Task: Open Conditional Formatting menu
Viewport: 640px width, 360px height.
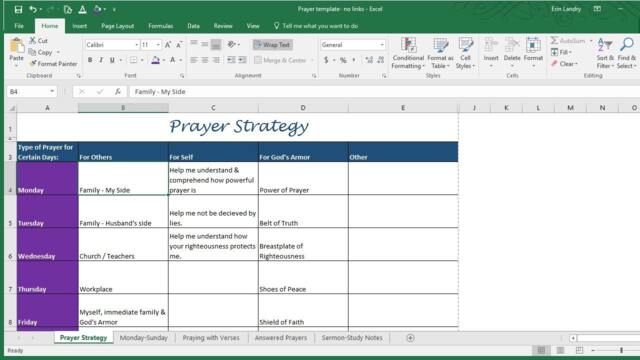Action: pos(408,53)
